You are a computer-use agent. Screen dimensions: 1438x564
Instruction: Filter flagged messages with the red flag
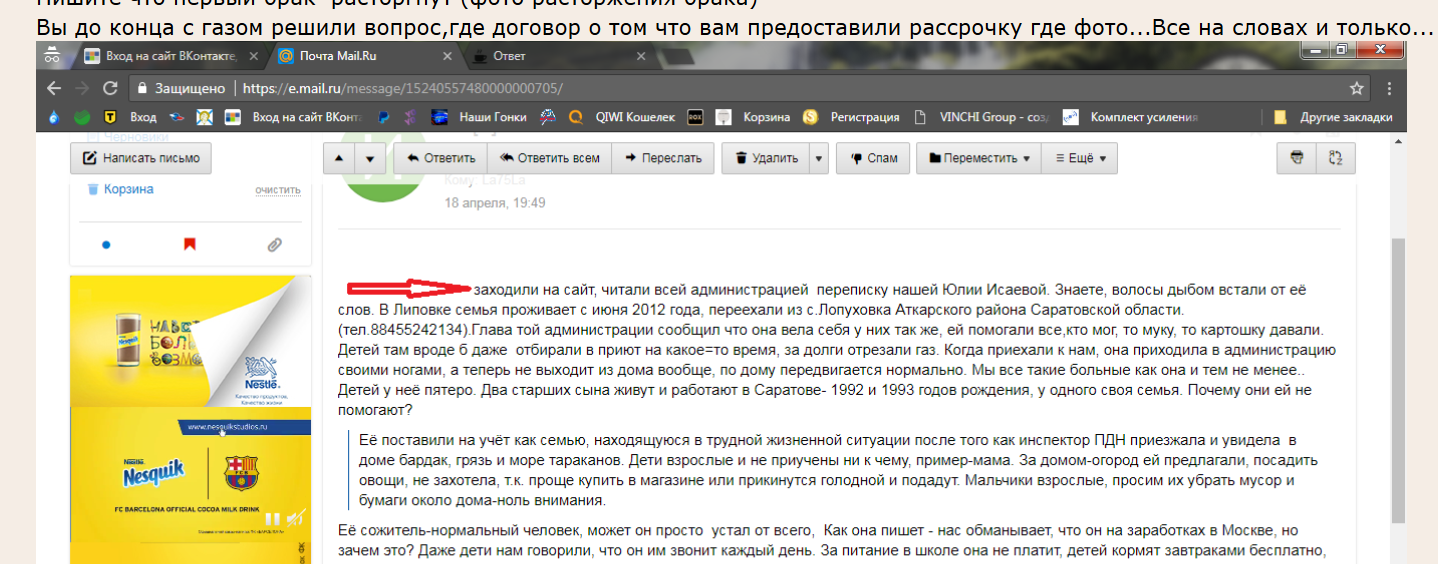click(x=189, y=244)
